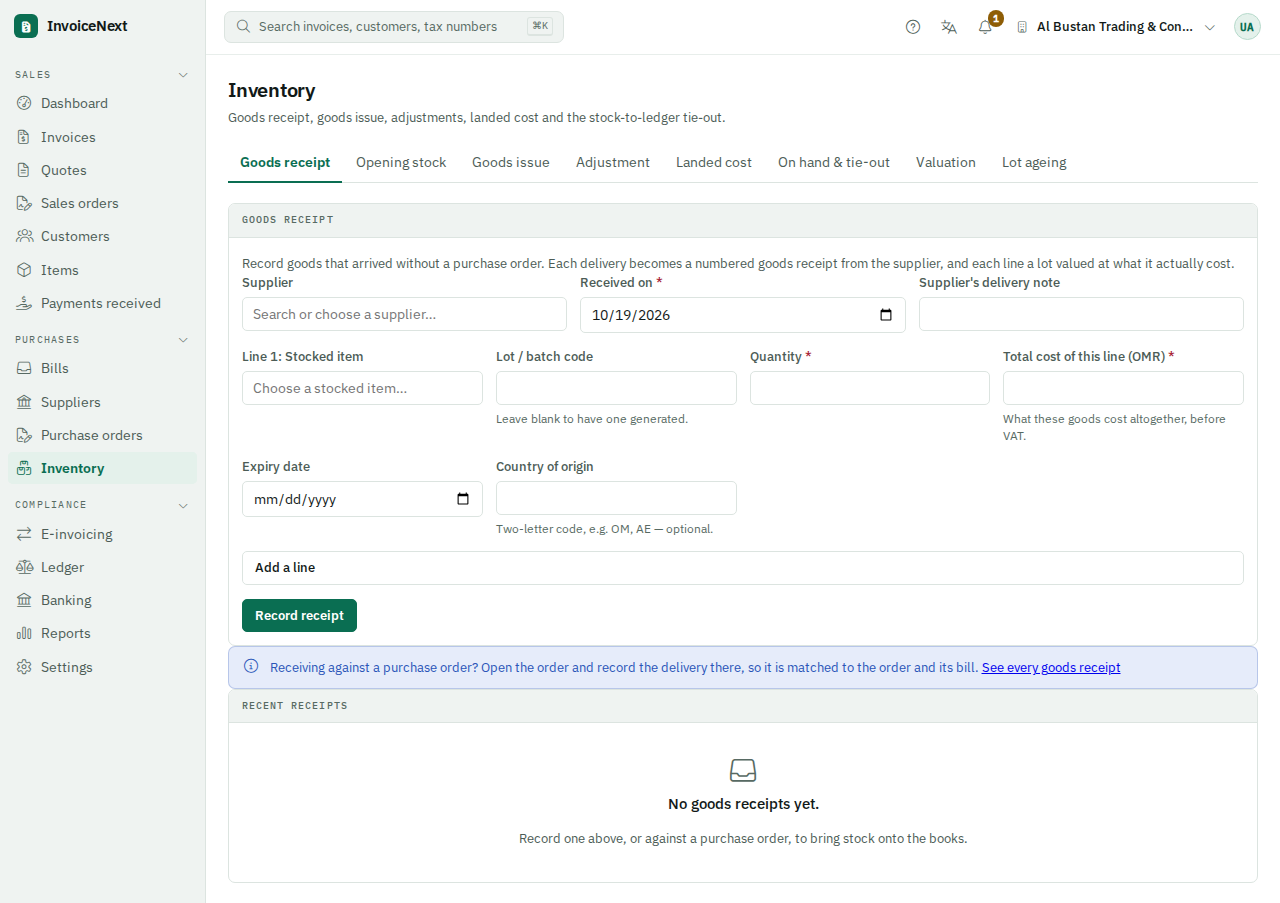Click the Purchase orders icon
Viewport: 1280px width, 903px height.
pyautogui.click(x=24, y=435)
